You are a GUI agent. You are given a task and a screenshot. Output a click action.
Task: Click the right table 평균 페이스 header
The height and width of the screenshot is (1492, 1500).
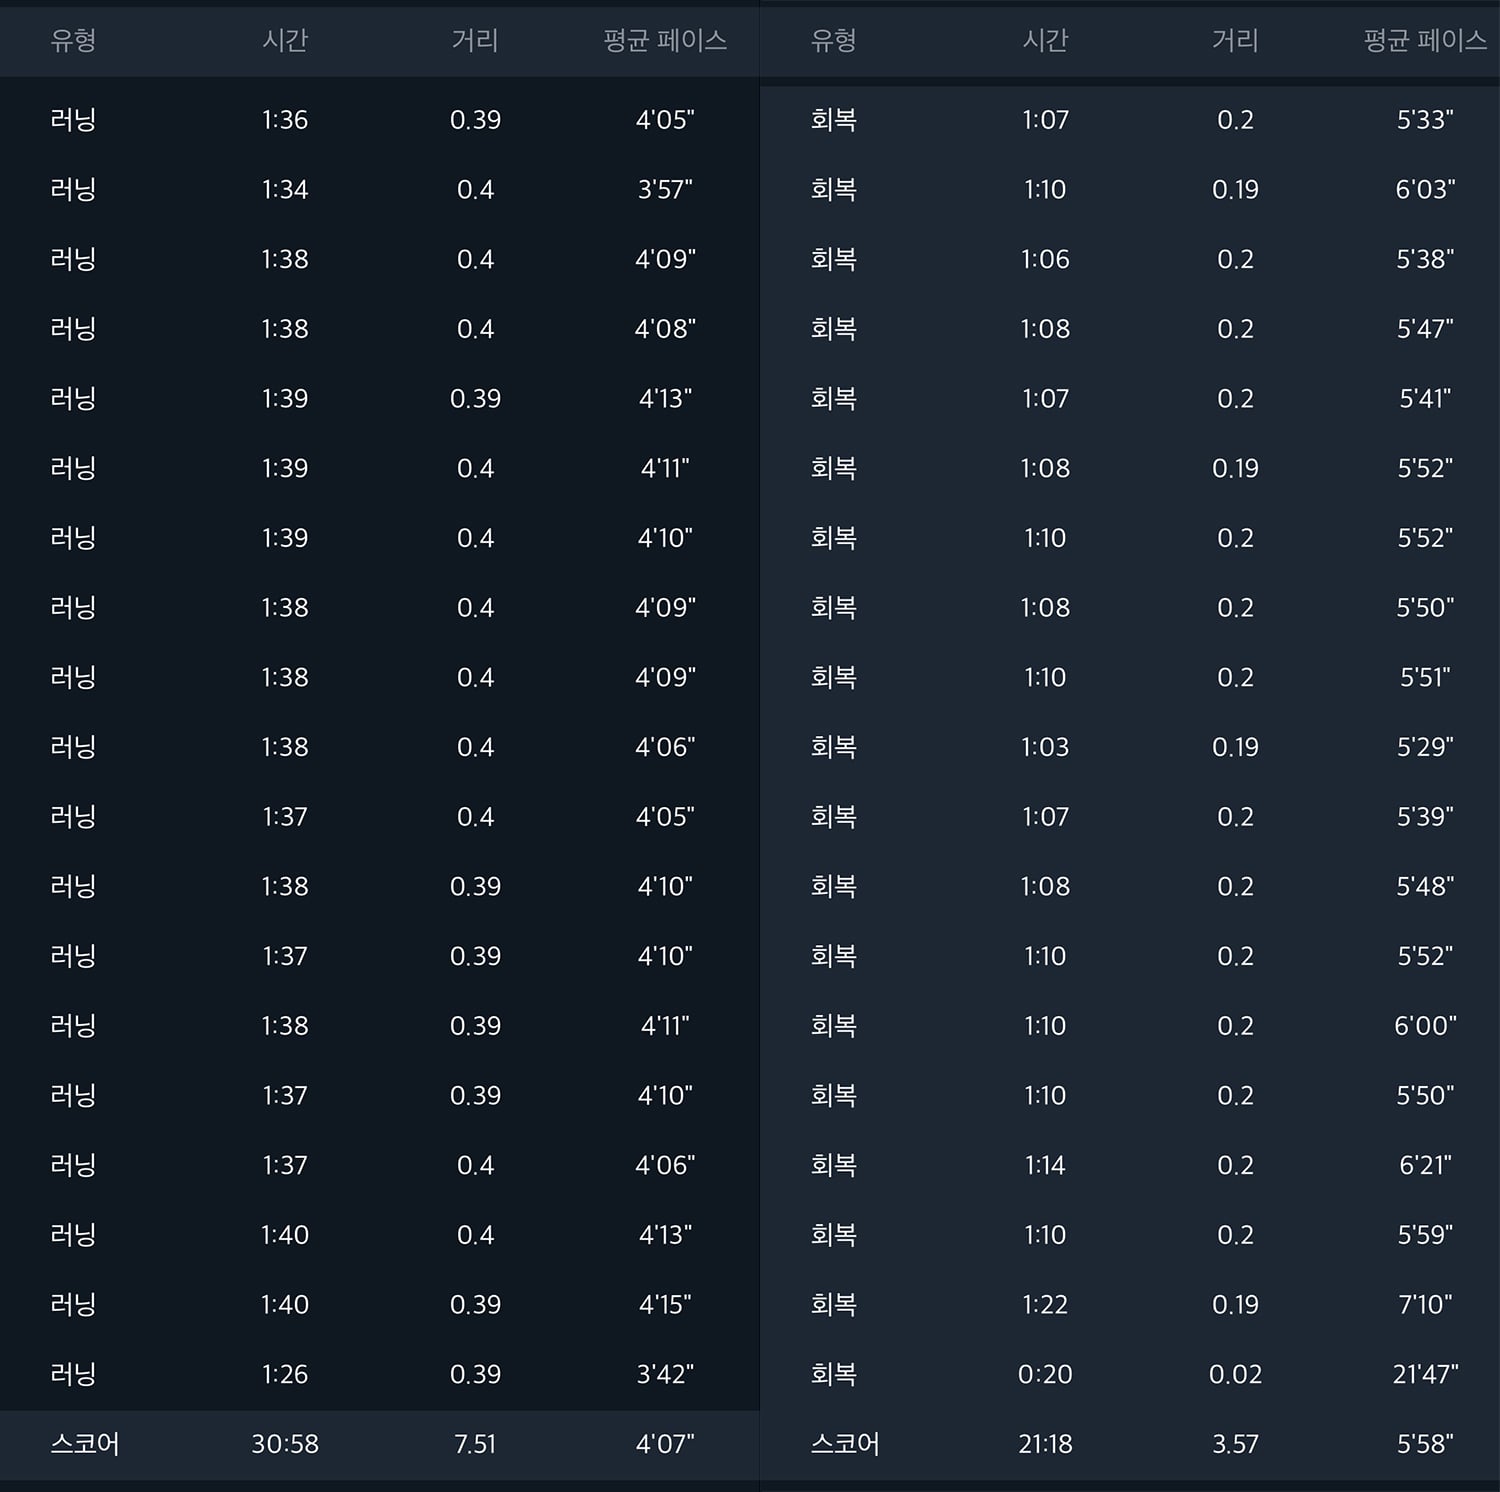pos(1425,40)
